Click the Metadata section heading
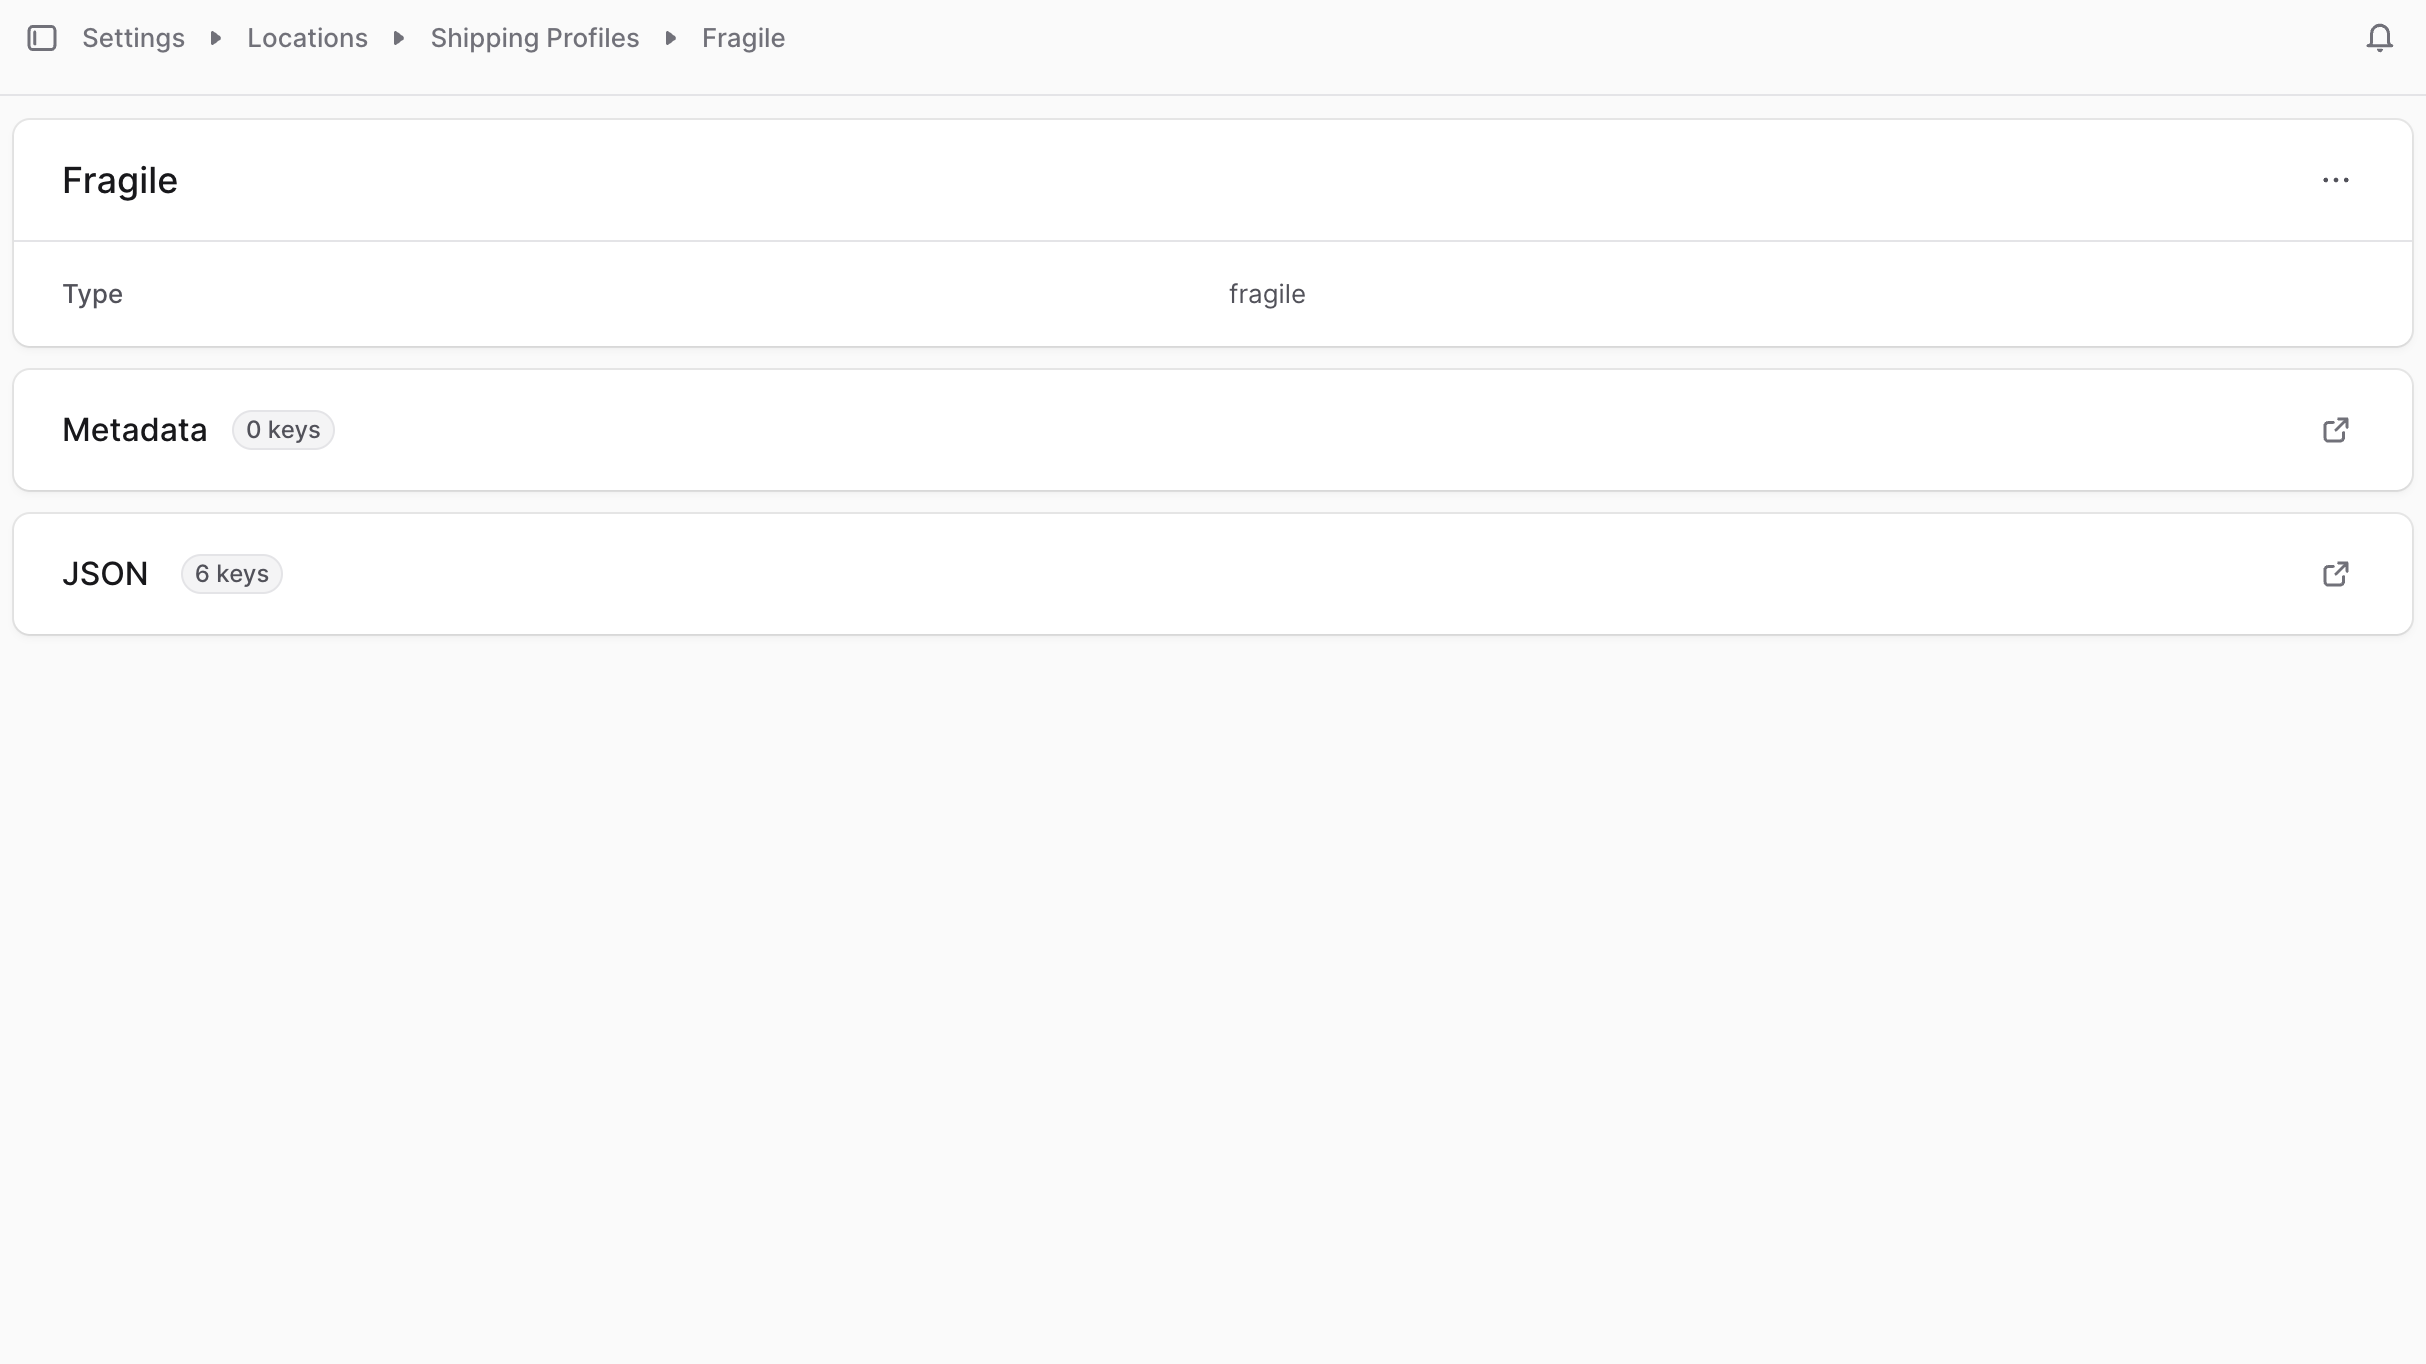Image resolution: width=2426 pixels, height=1364 pixels. tap(134, 430)
